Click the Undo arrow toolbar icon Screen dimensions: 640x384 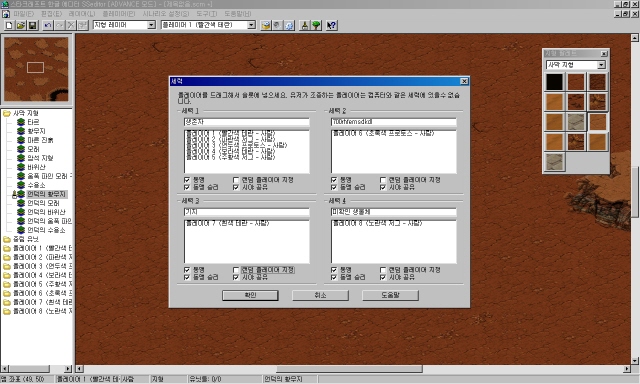tap(48, 25)
